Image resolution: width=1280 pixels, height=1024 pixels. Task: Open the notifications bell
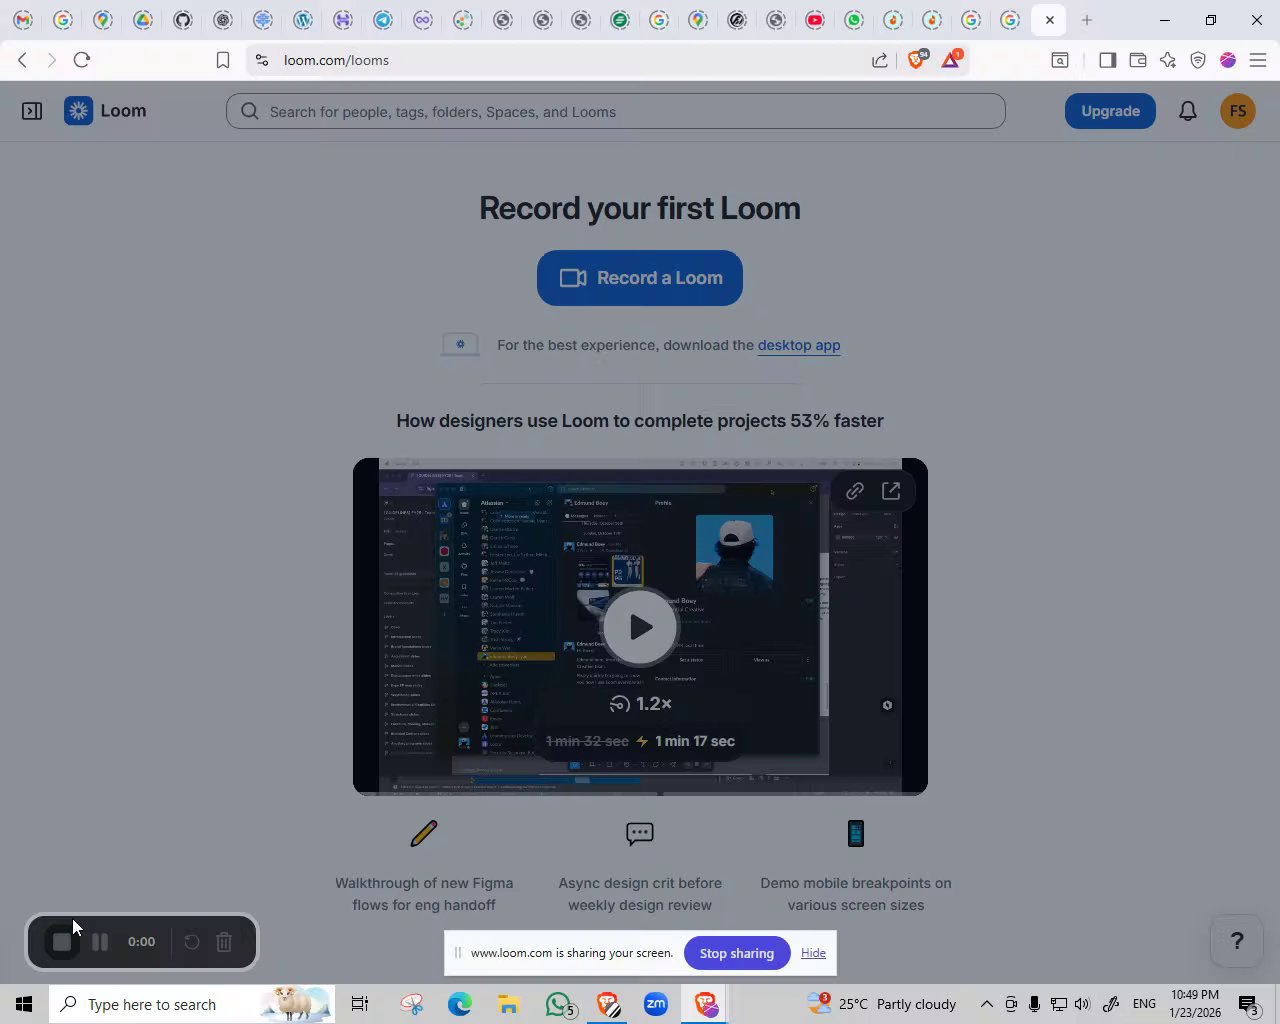(1188, 111)
